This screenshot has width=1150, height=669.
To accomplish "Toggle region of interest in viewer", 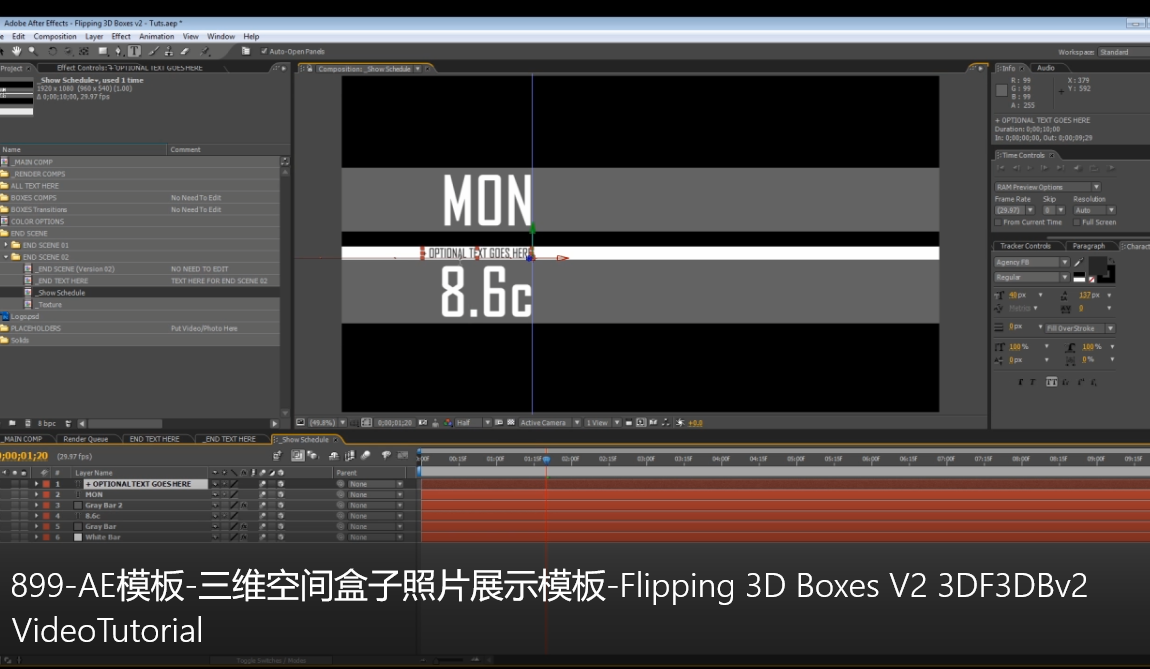I will [499, 423].
